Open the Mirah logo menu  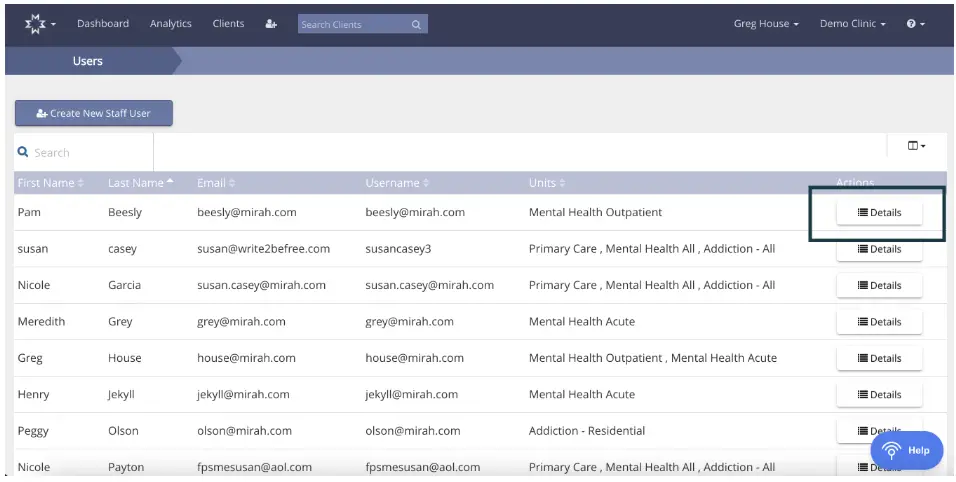coord(40,24)
